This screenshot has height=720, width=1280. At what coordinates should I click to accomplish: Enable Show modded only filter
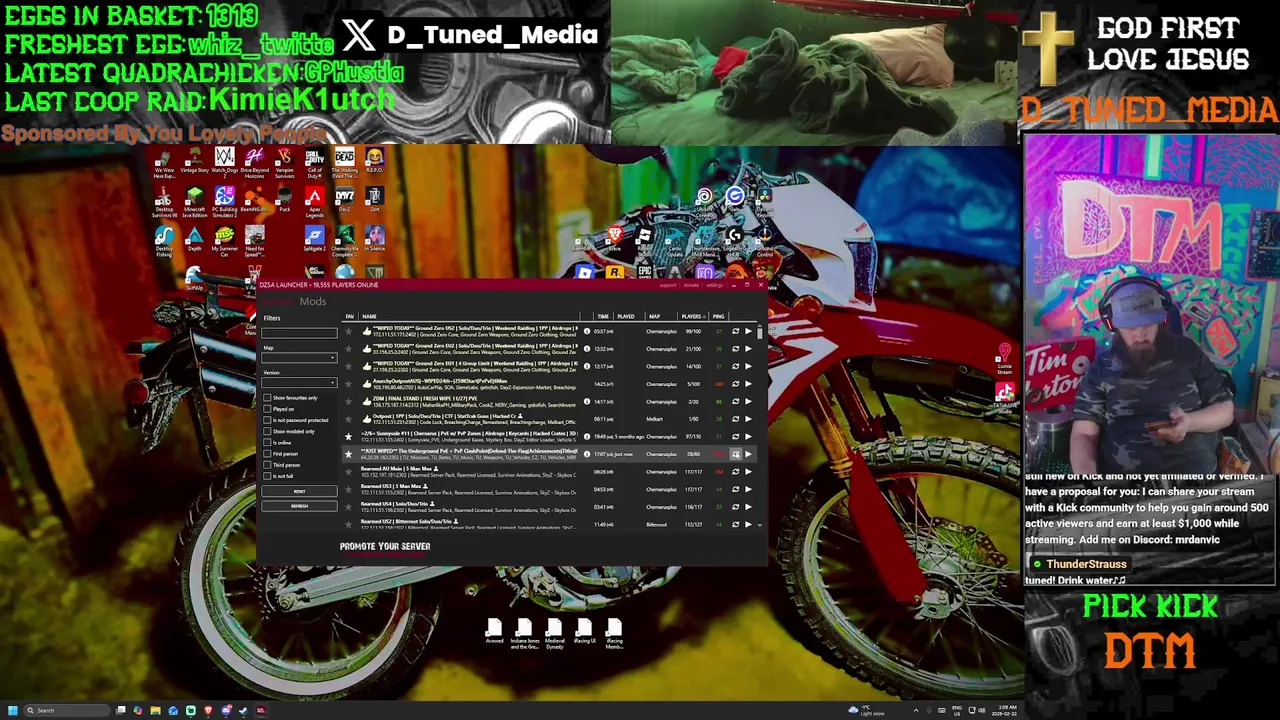[x=267, y=431]
